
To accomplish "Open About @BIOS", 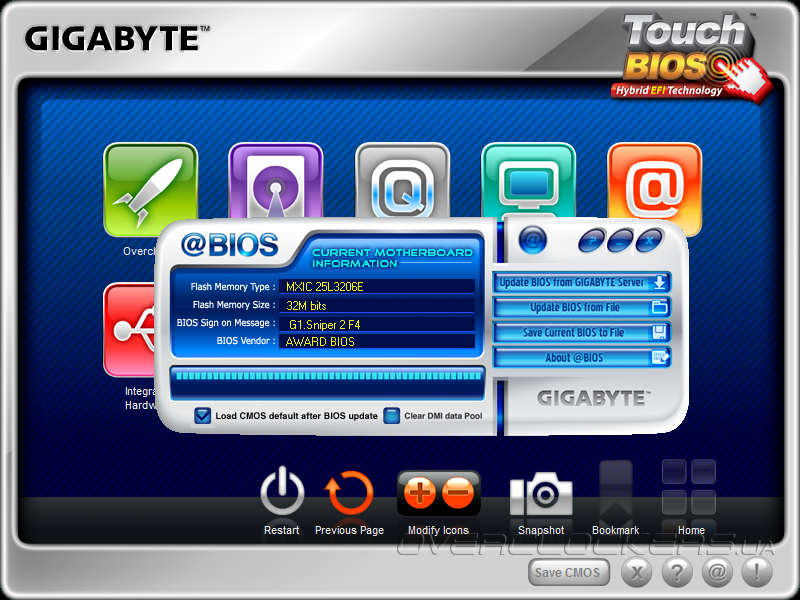I will pos(582,358).
